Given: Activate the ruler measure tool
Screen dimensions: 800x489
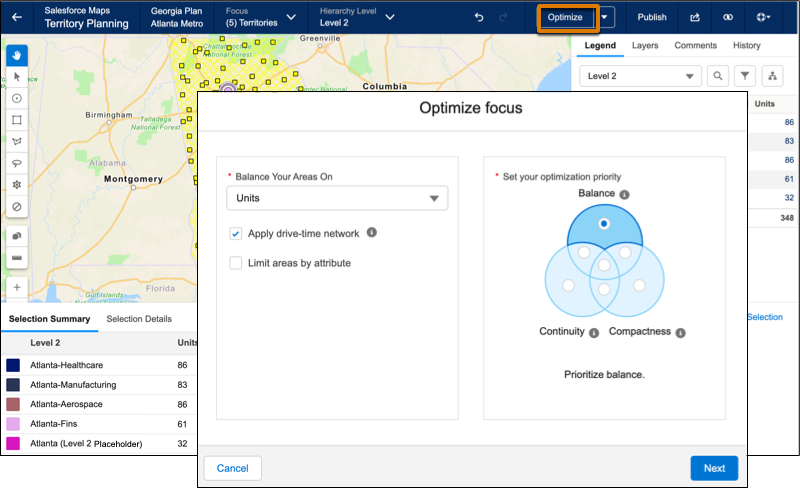Looking at the screenshot, I should tap(17, 258).
